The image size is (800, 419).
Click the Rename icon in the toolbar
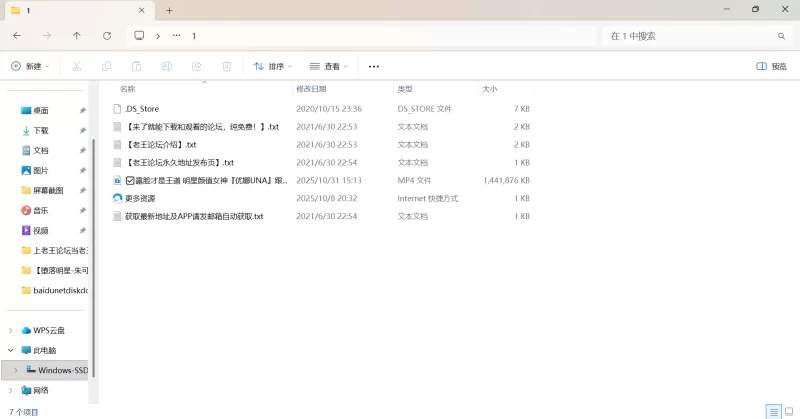(167, 66)
